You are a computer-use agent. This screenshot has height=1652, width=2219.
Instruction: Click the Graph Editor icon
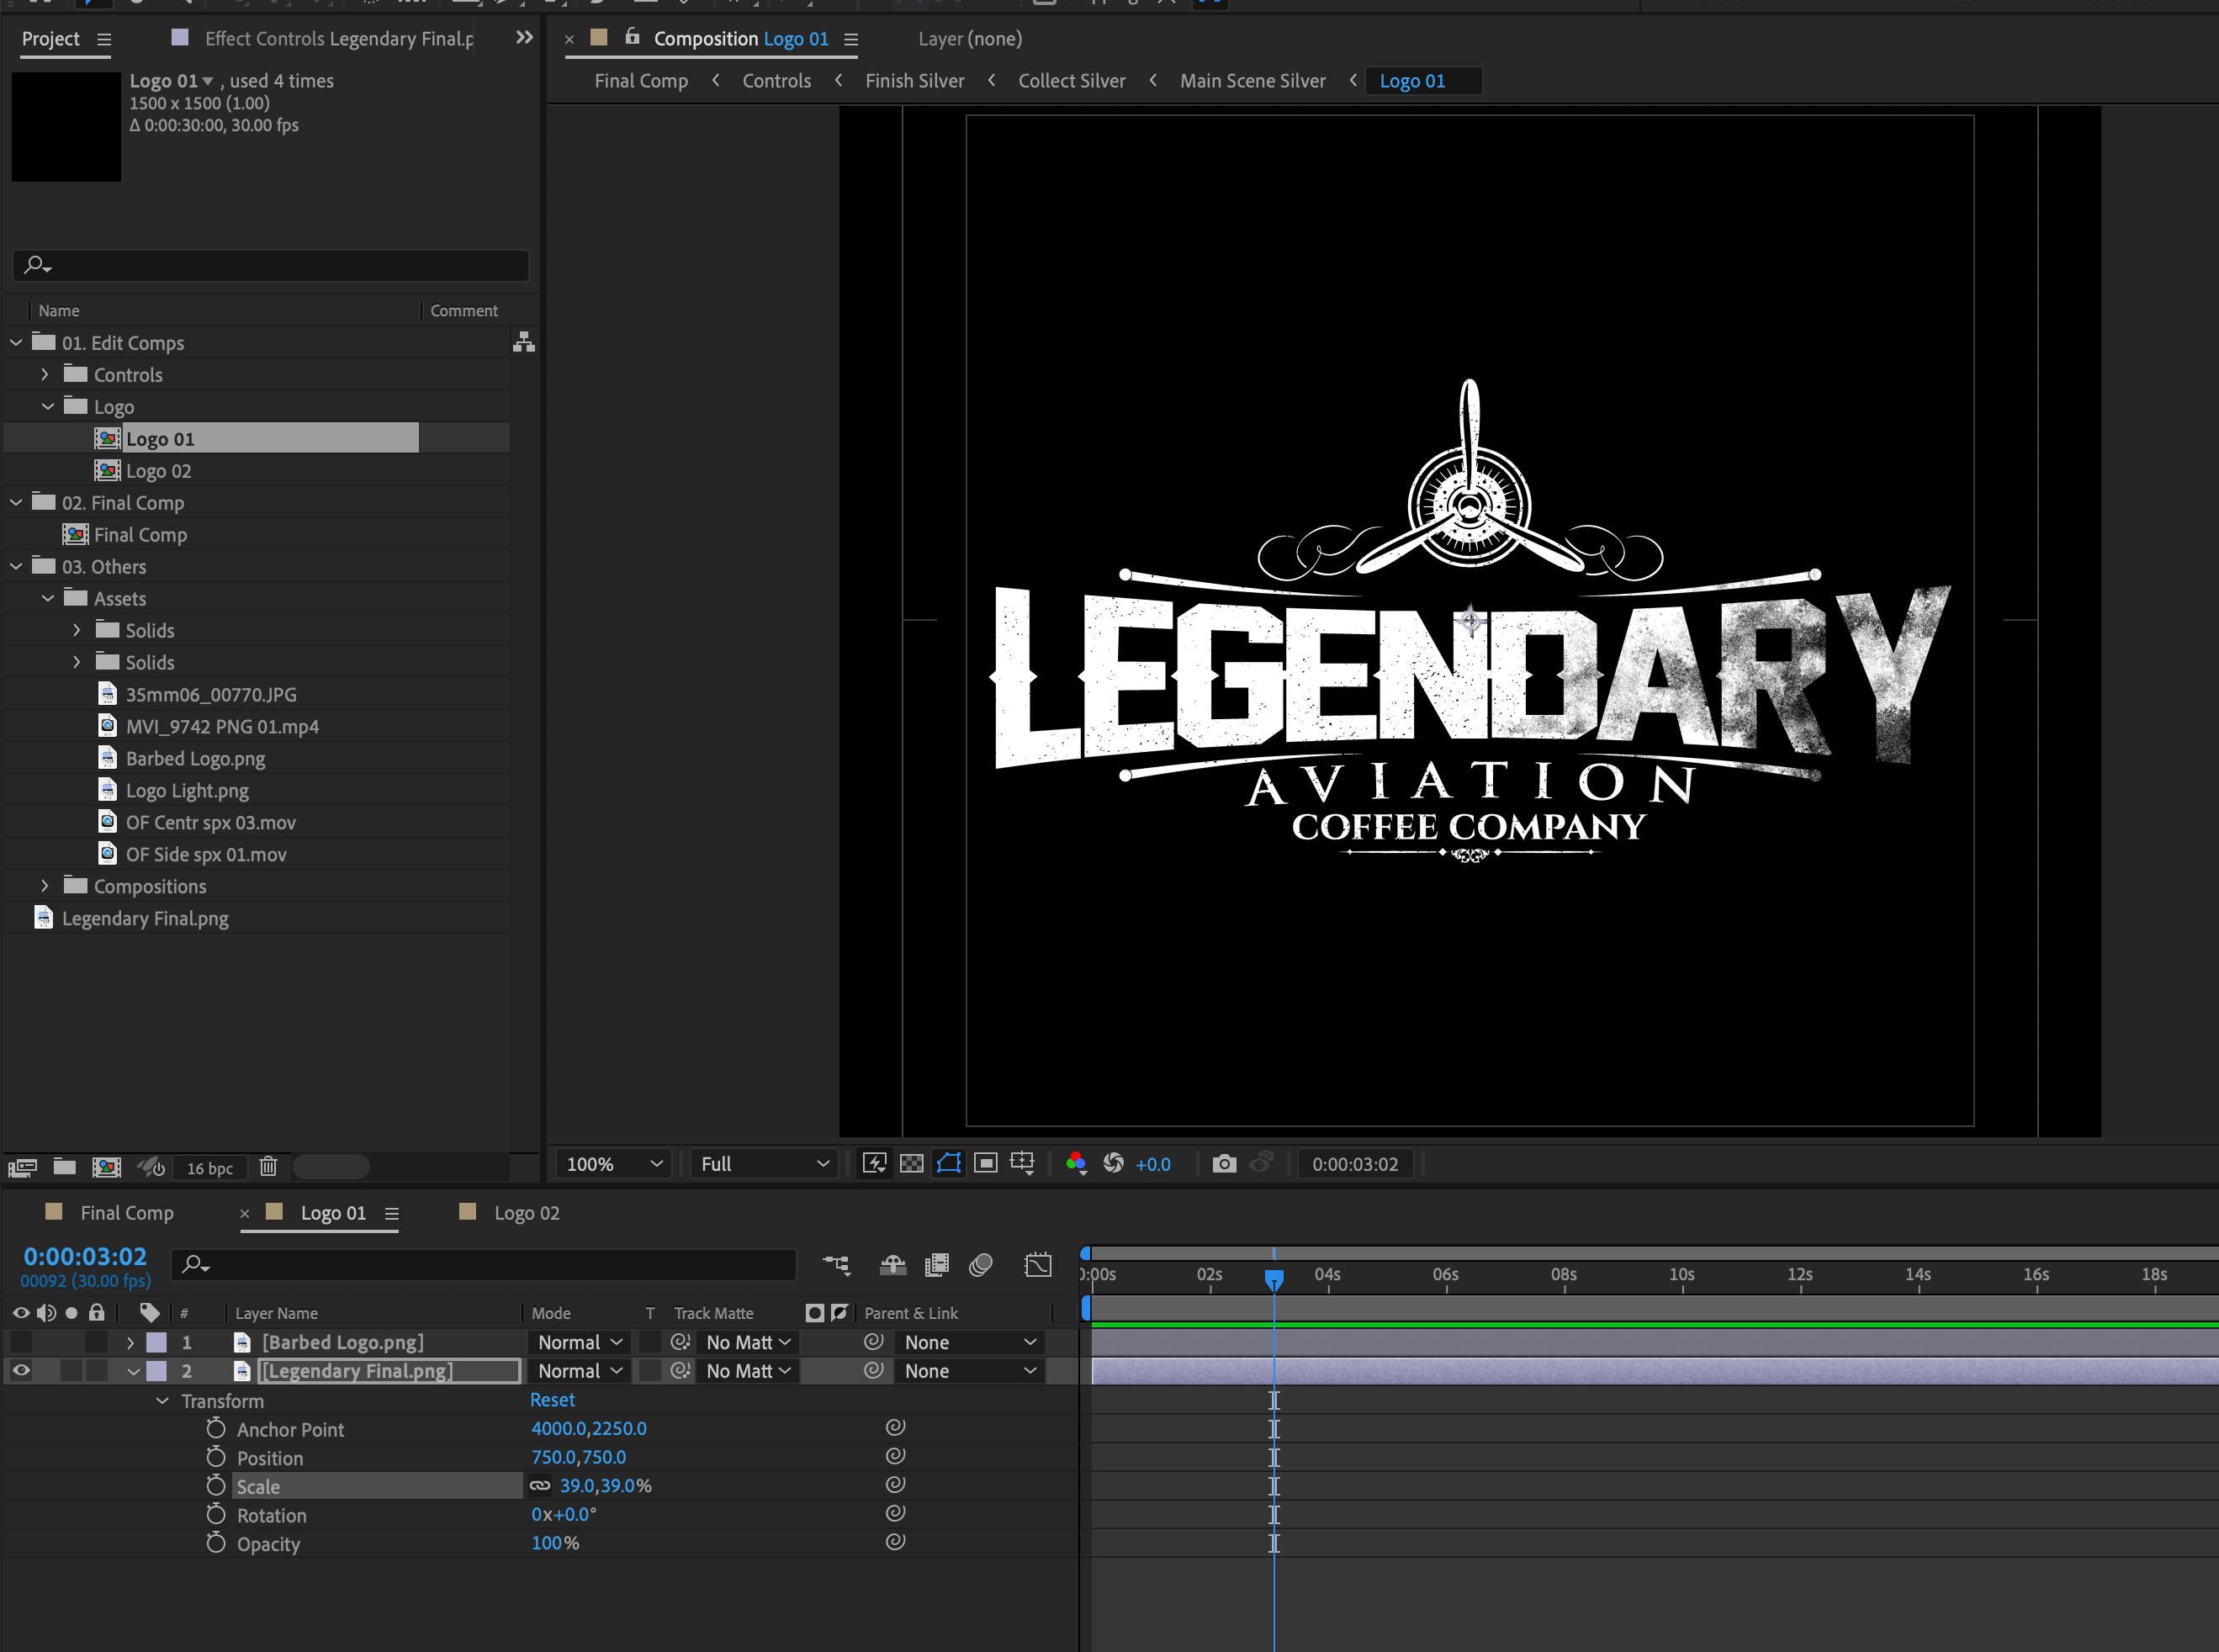coord(1038,1263)
